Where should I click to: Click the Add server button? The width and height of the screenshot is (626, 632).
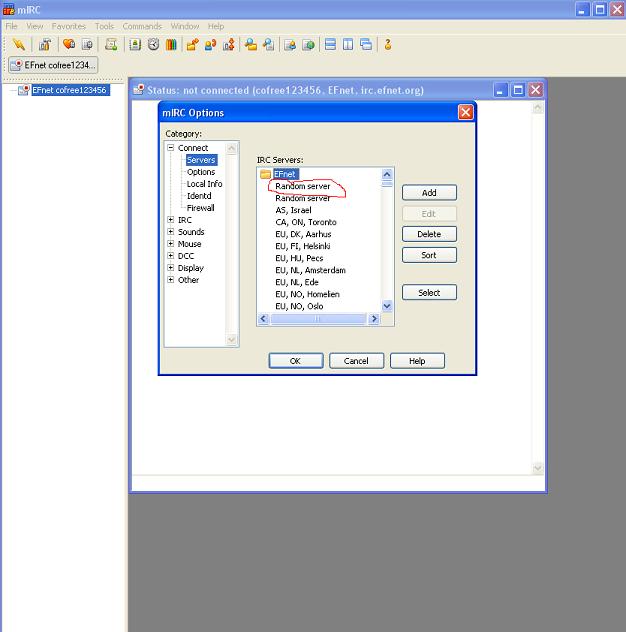[429, 193]
